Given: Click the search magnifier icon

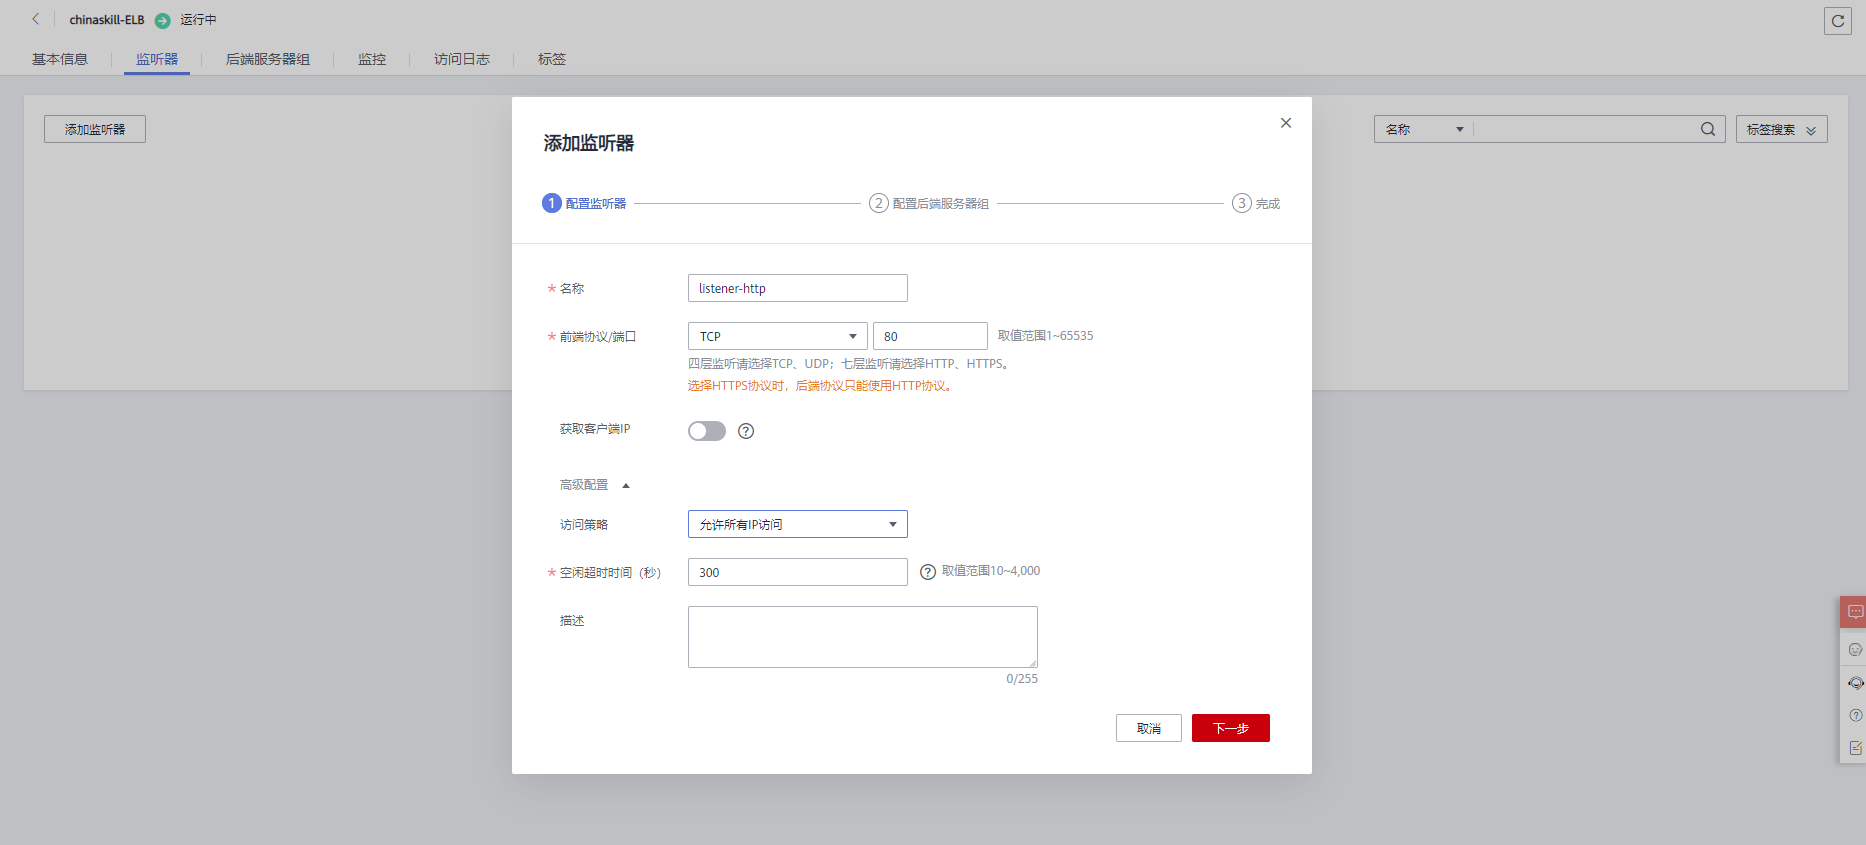Looking at the screenshot, I should tap(1708, 129).
